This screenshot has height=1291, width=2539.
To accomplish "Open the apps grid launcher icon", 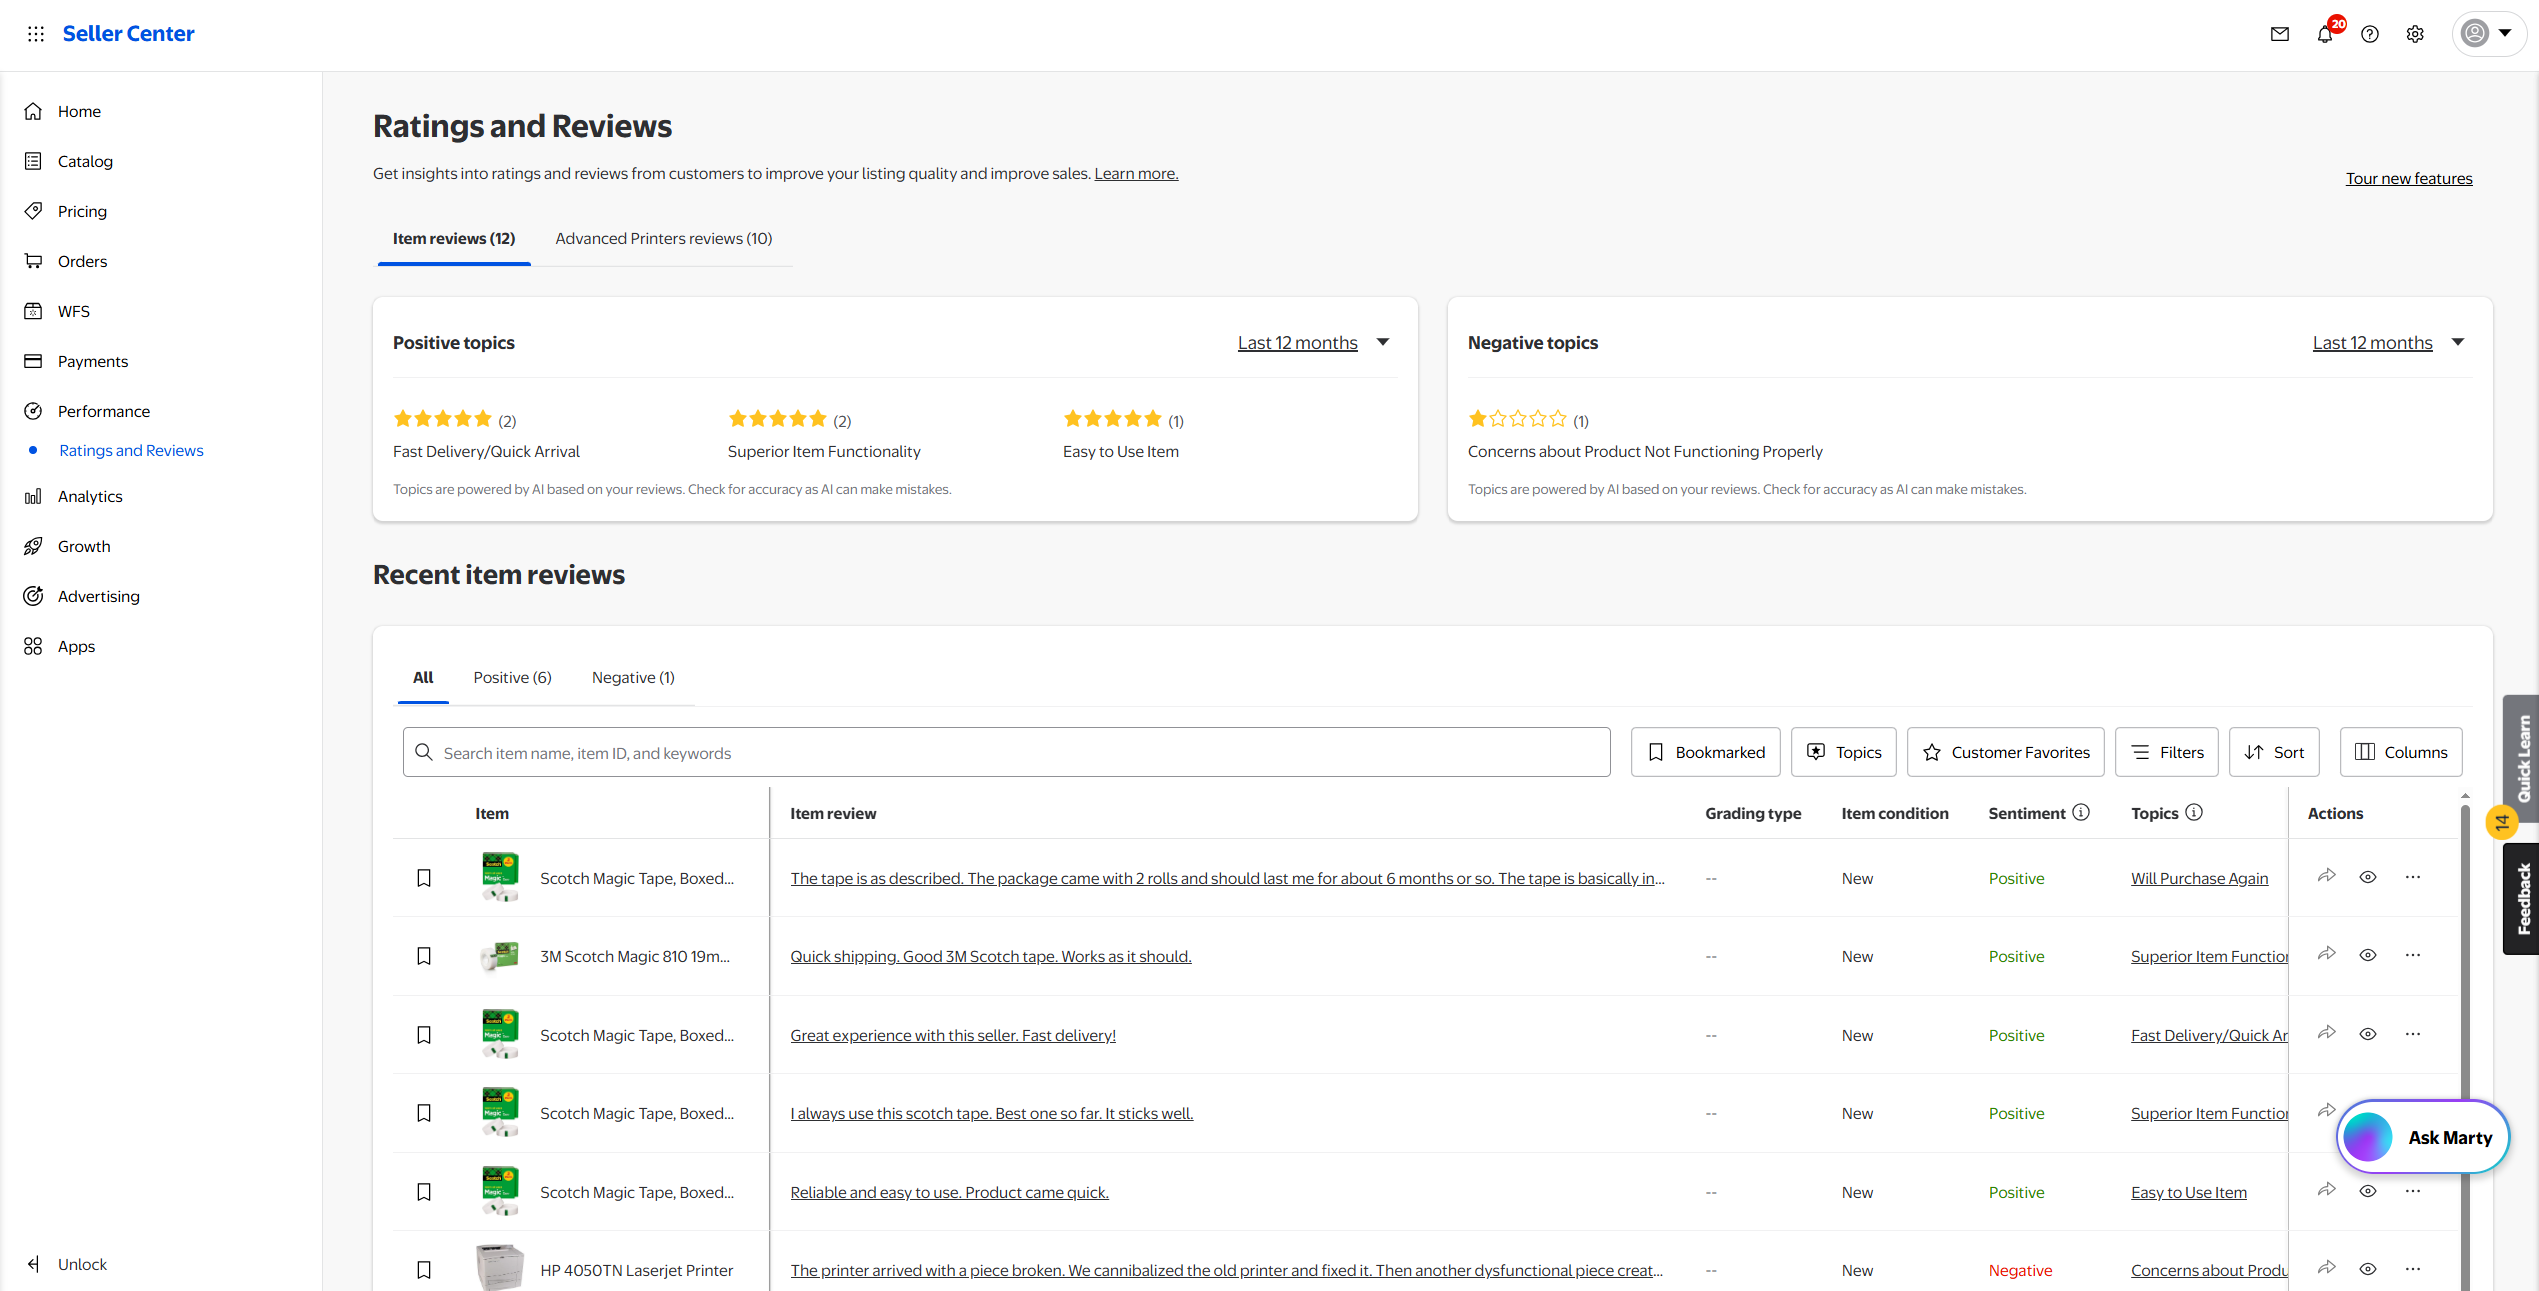I will 36,34.
